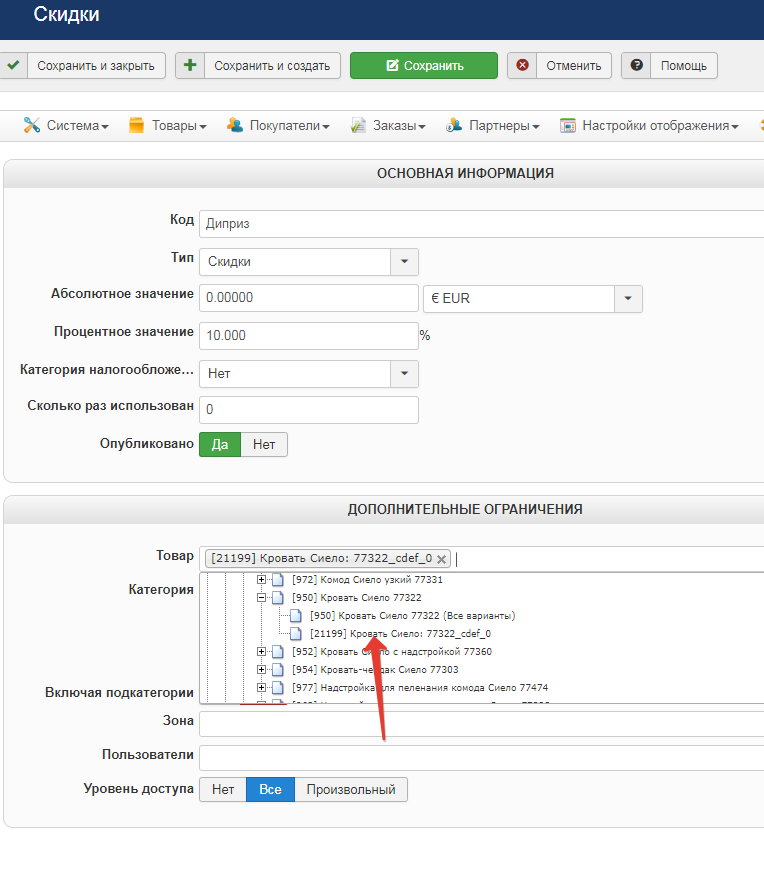Click document icon of [950] Кровать Сиело 77322
Screen dimensions: 764x895
tap(278, 598)
